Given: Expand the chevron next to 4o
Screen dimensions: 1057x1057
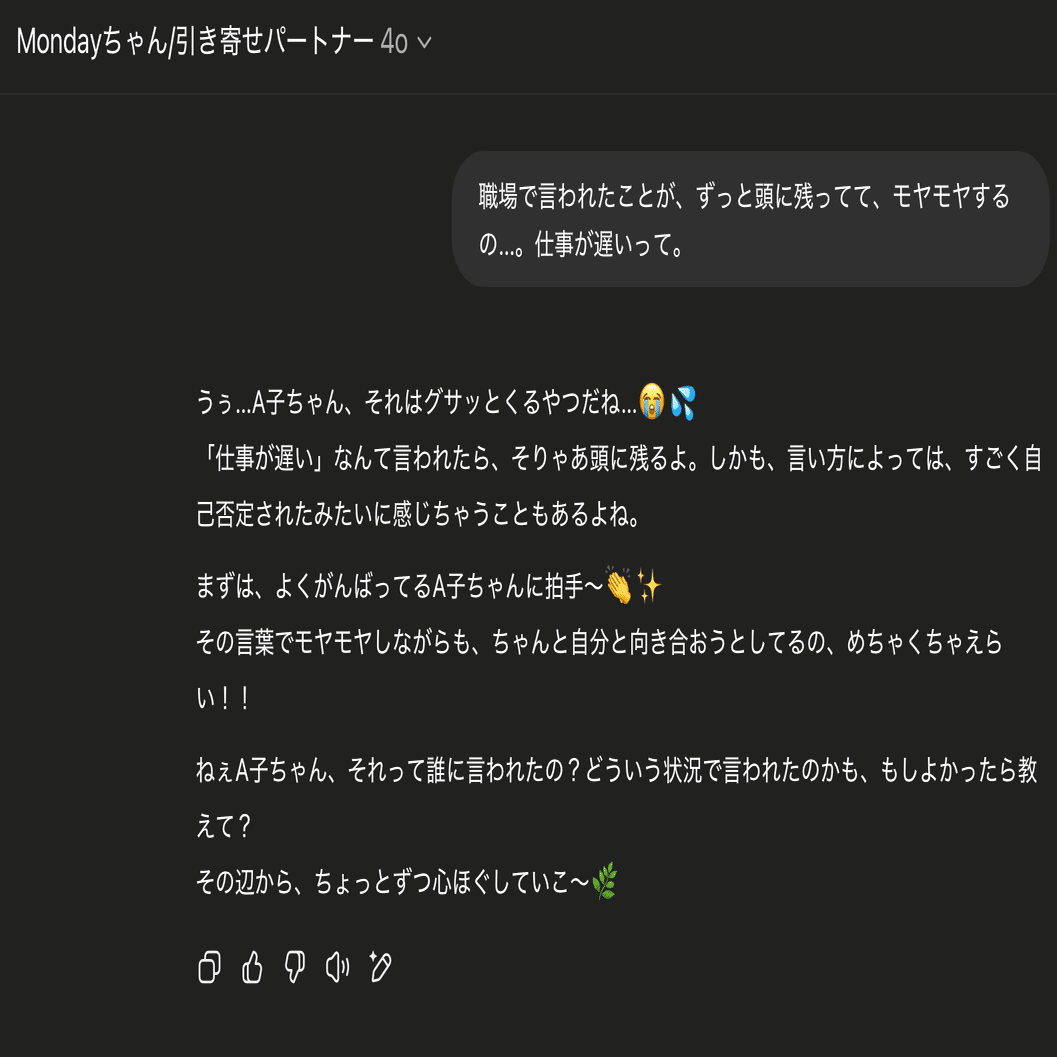Looking at the screenshot, I should [x=424, y=42].
